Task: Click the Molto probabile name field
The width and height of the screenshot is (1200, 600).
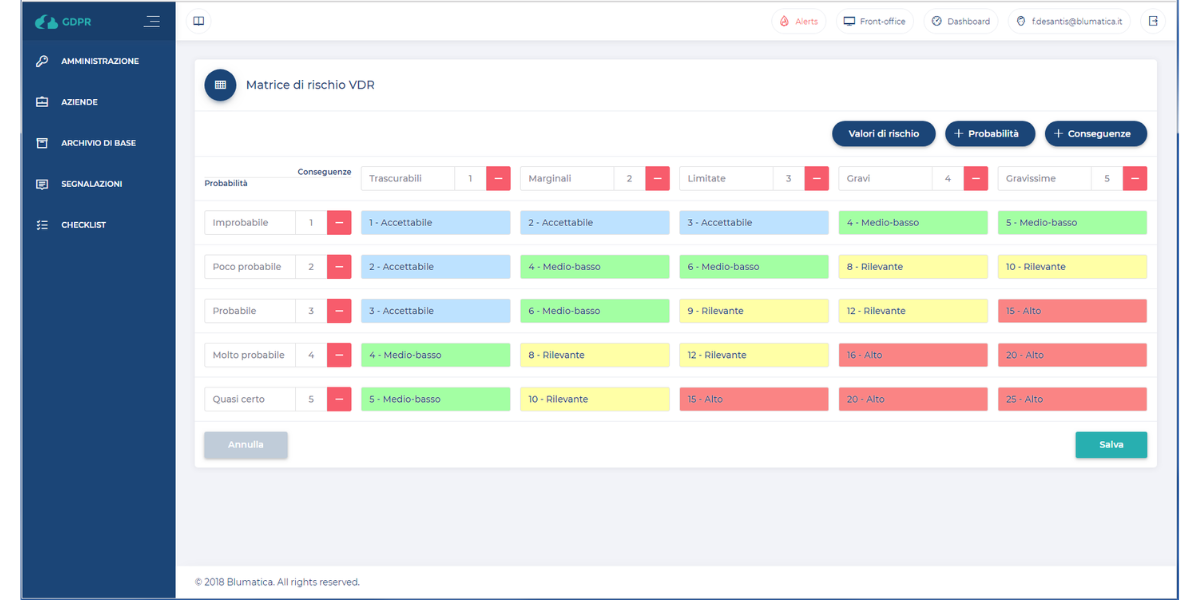Action: (x=250, y=355)
